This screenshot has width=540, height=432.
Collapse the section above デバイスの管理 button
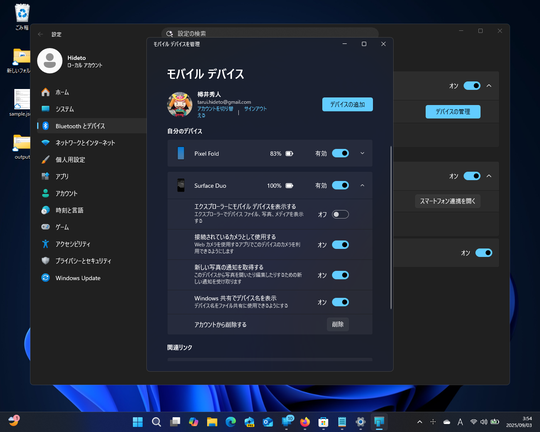click(489, 86)
